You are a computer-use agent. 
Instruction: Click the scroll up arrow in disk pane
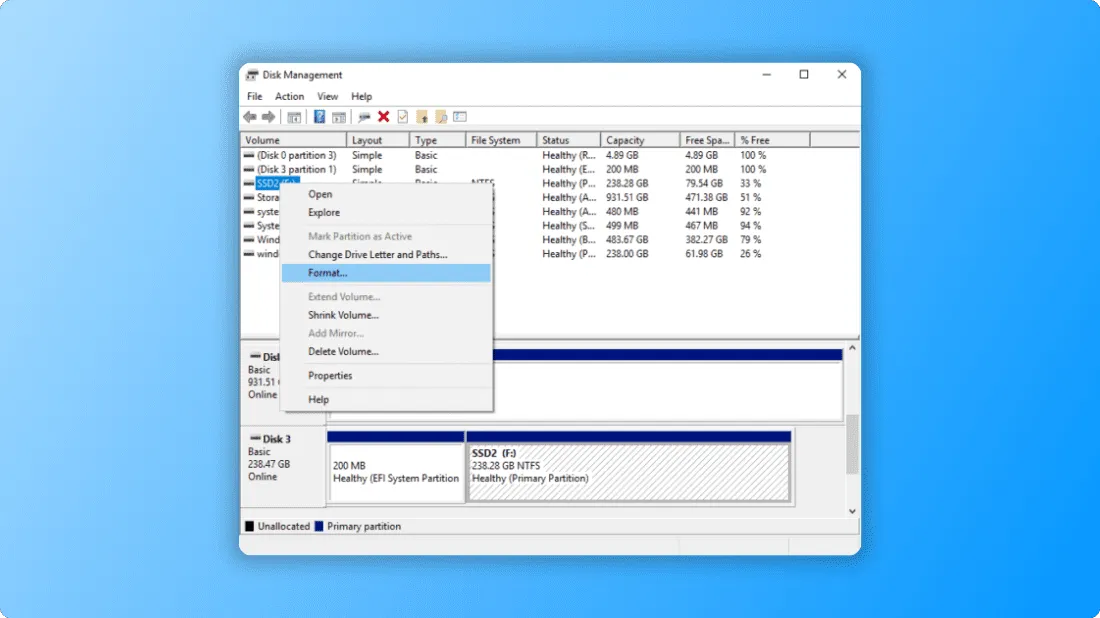[852, 348]
